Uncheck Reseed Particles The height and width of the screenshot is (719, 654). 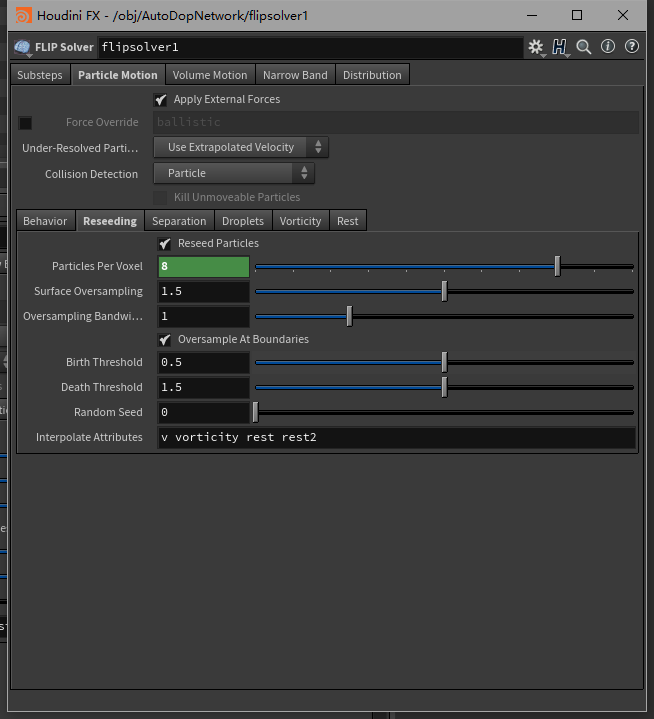click(165, 243)
